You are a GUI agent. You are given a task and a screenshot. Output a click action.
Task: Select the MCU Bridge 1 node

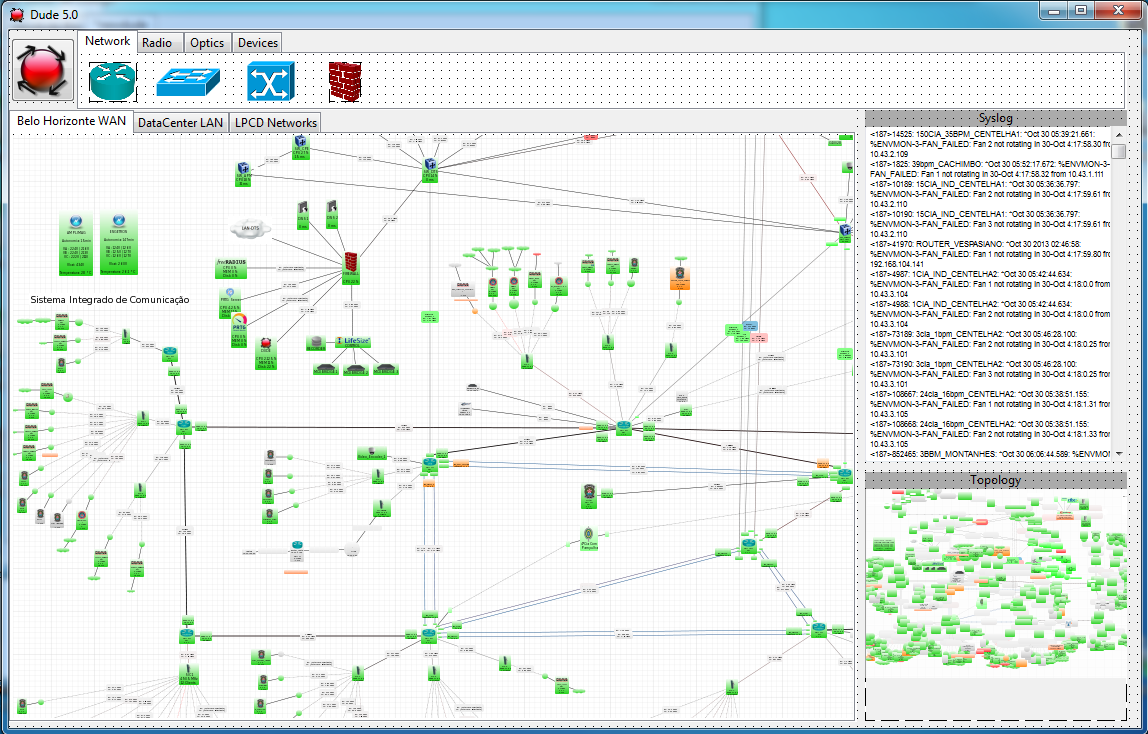[325, 369]
